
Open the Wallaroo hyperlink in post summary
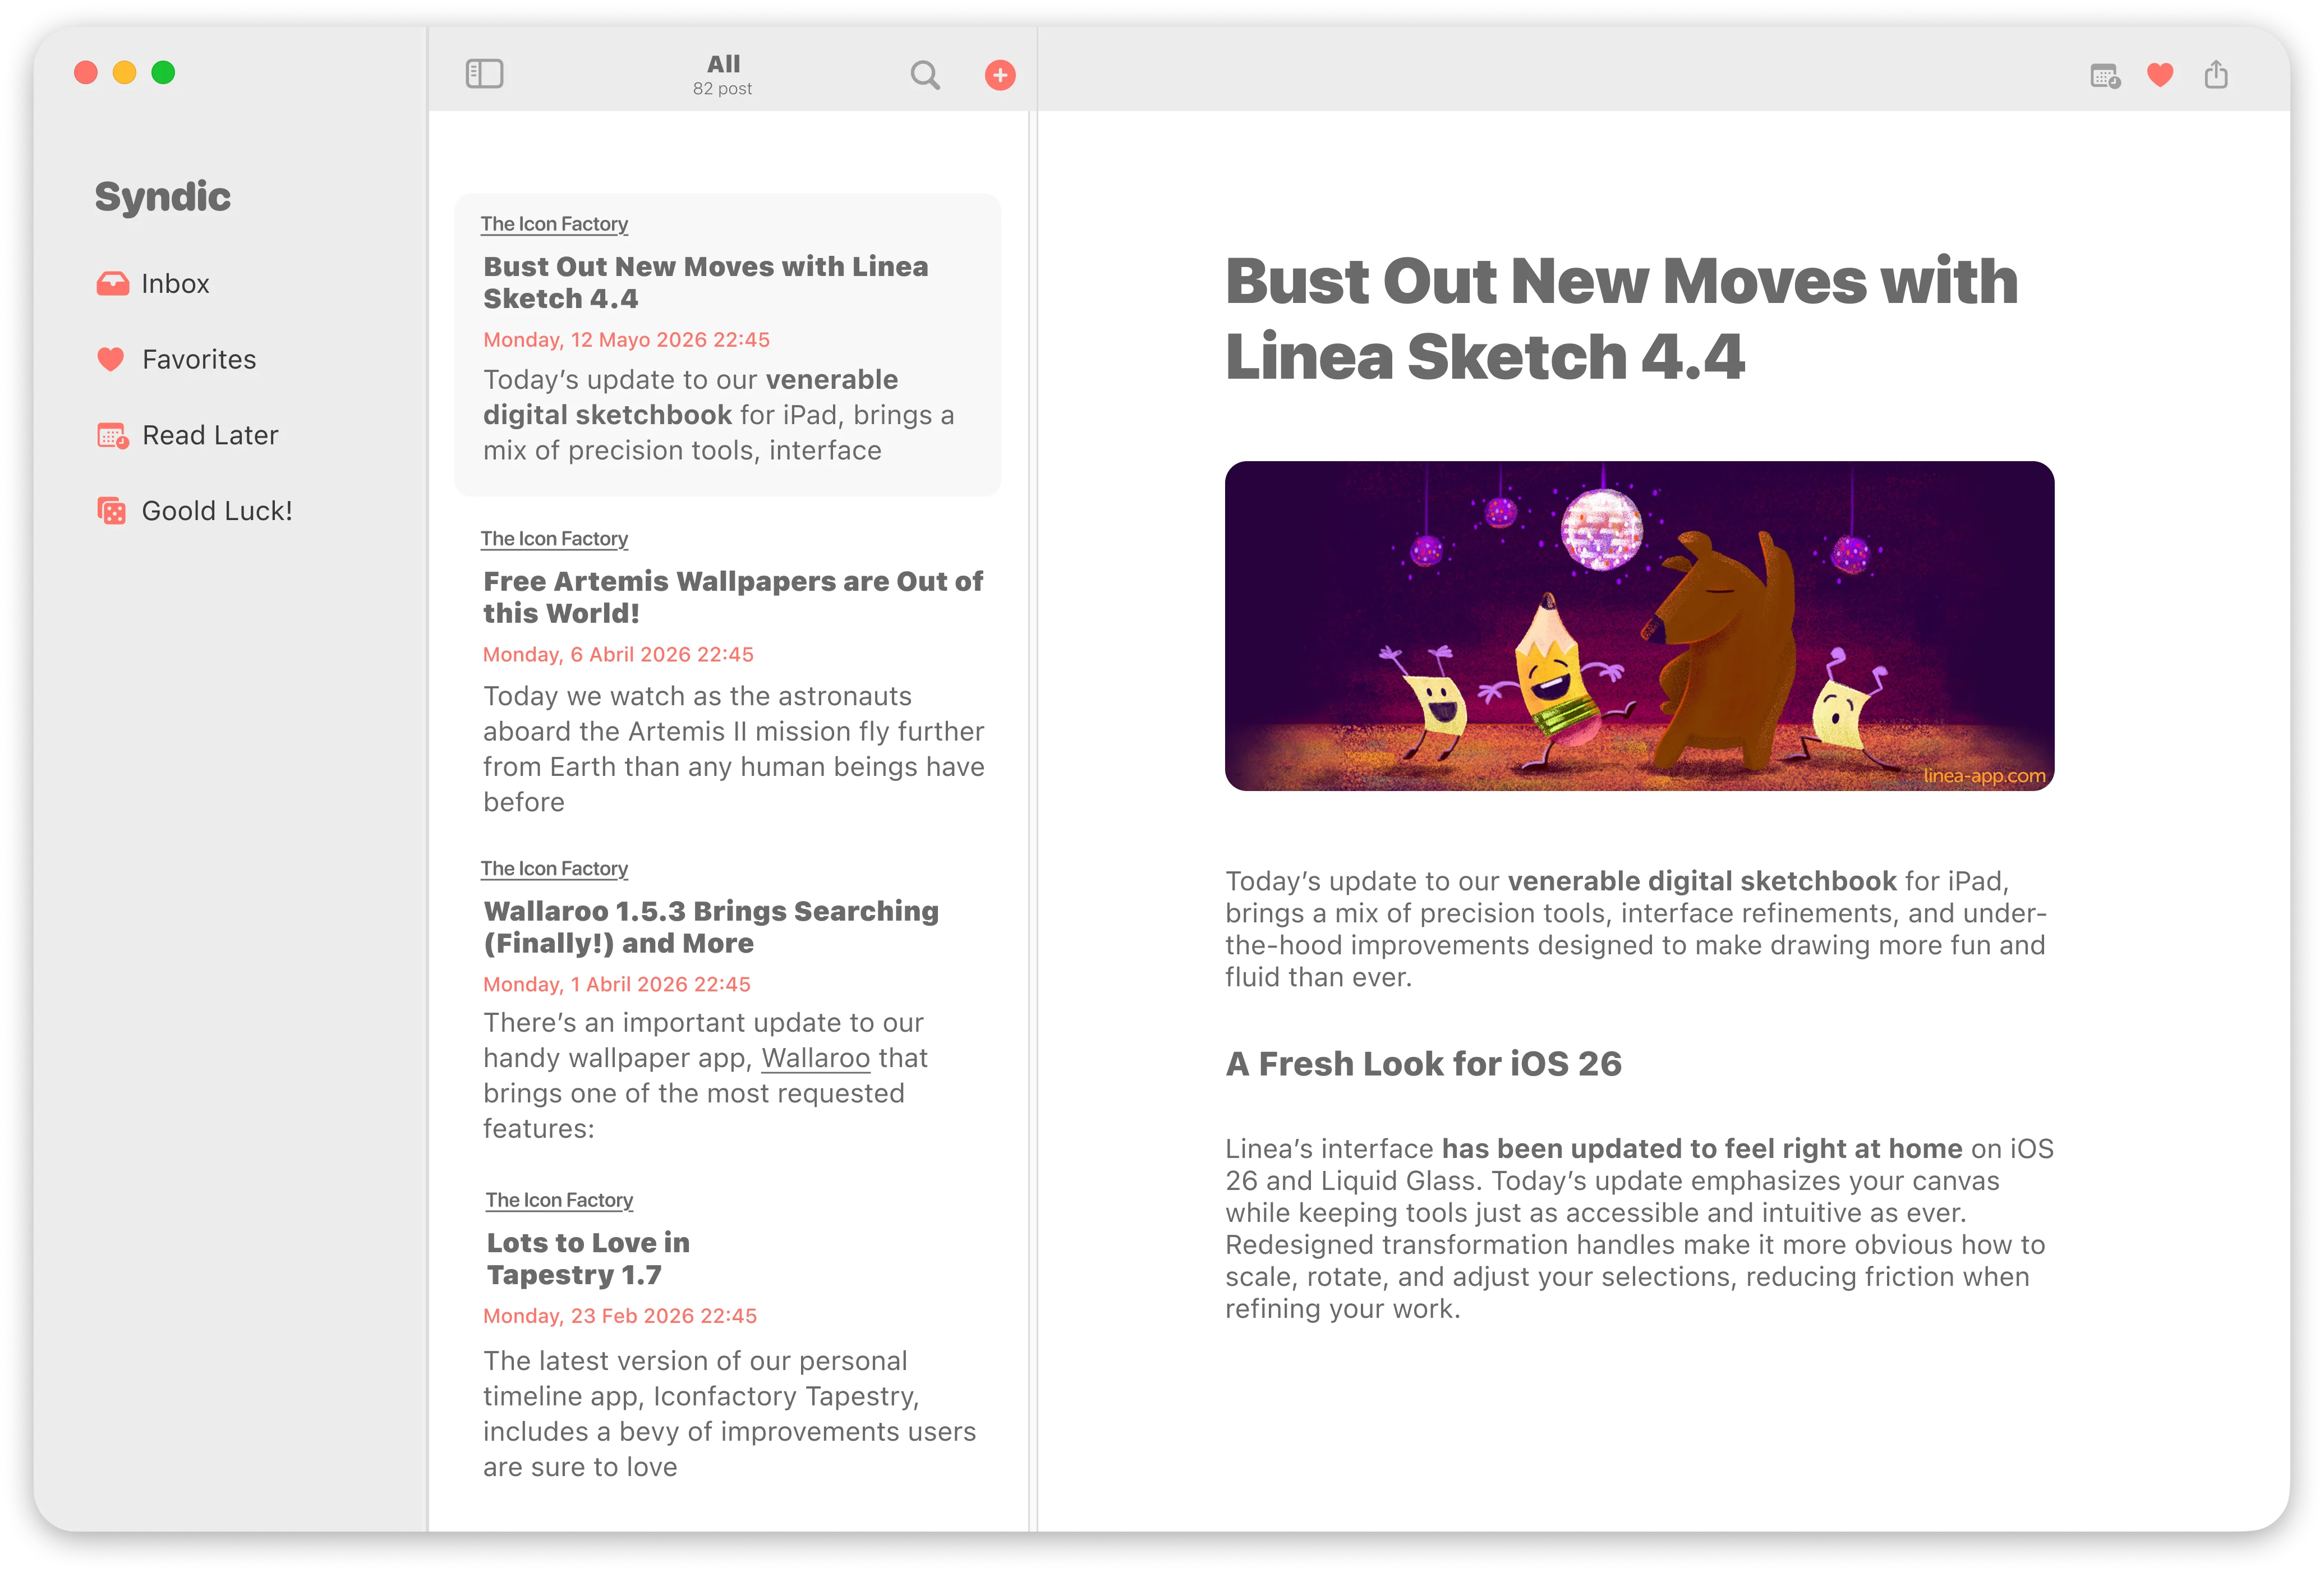point(815,1058)
